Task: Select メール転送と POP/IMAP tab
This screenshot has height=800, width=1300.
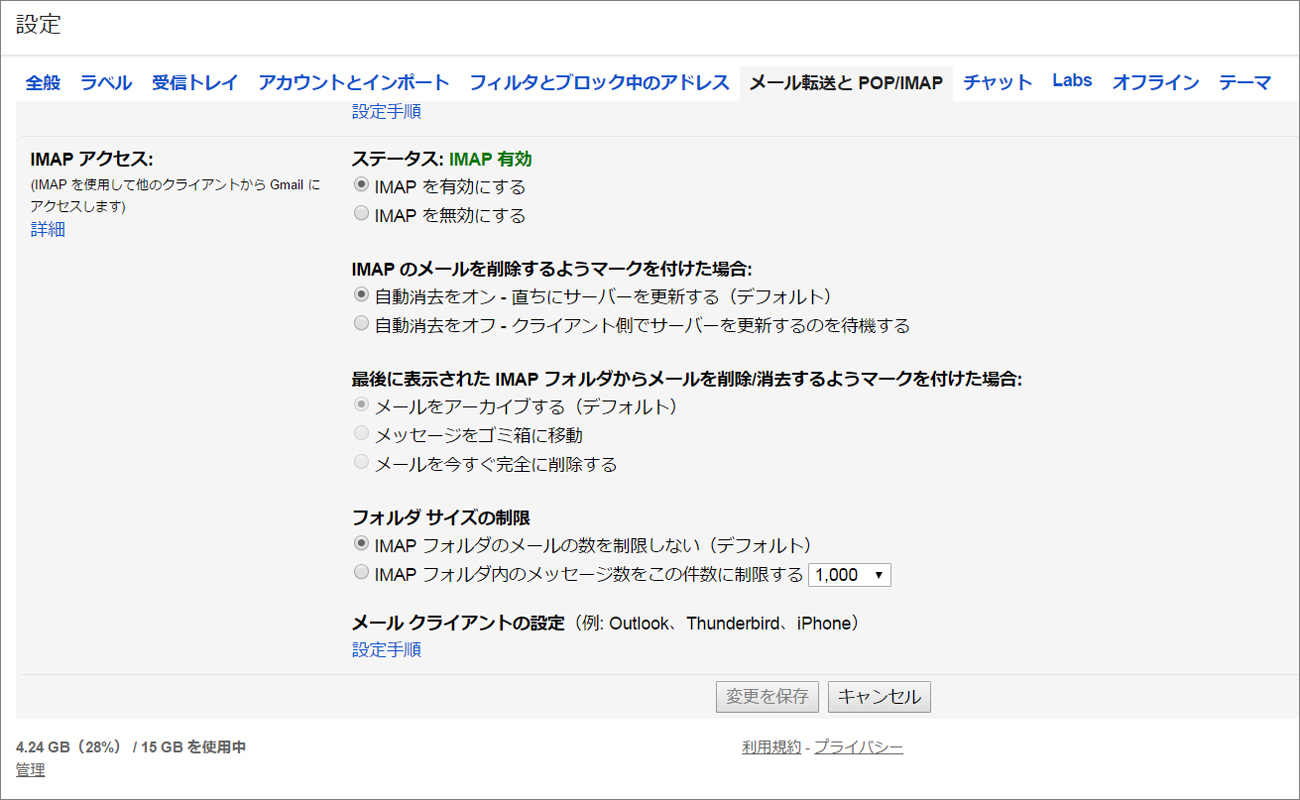Action: (846, 83)
